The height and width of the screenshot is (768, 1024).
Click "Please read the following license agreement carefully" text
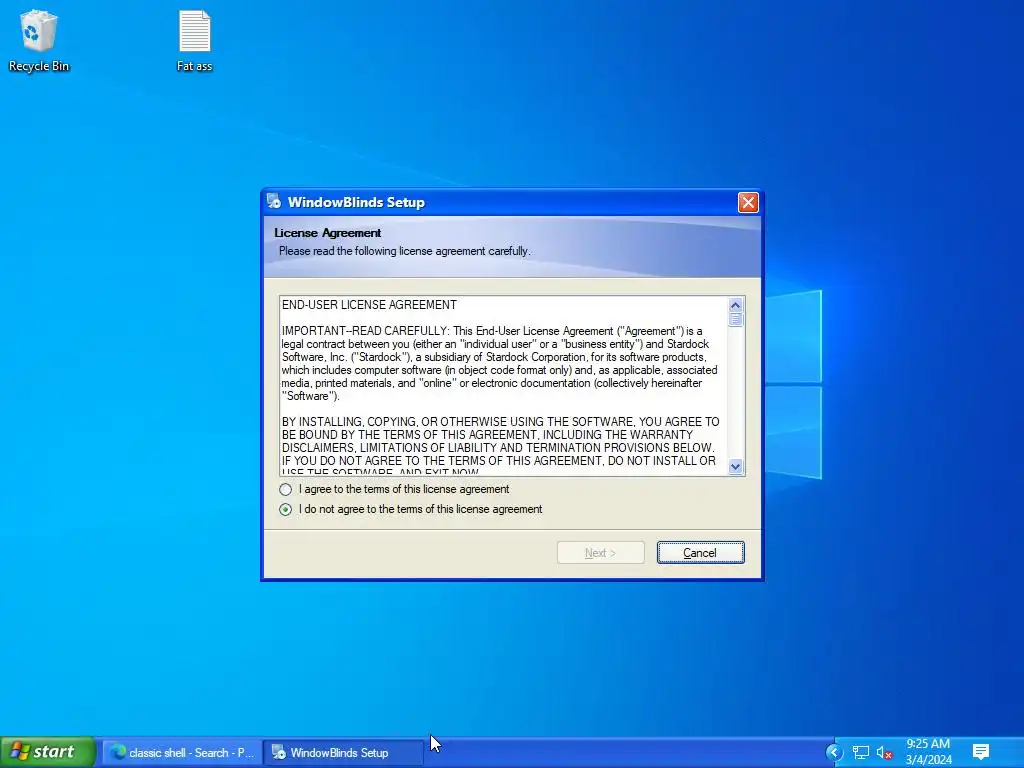405,251
